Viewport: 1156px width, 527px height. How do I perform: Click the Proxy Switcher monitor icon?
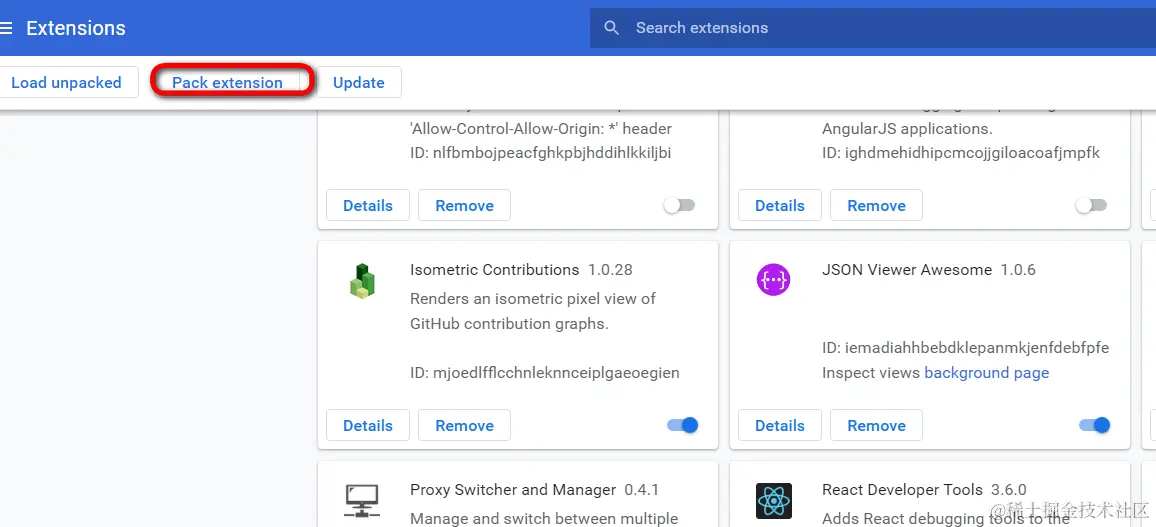point(362,500)
